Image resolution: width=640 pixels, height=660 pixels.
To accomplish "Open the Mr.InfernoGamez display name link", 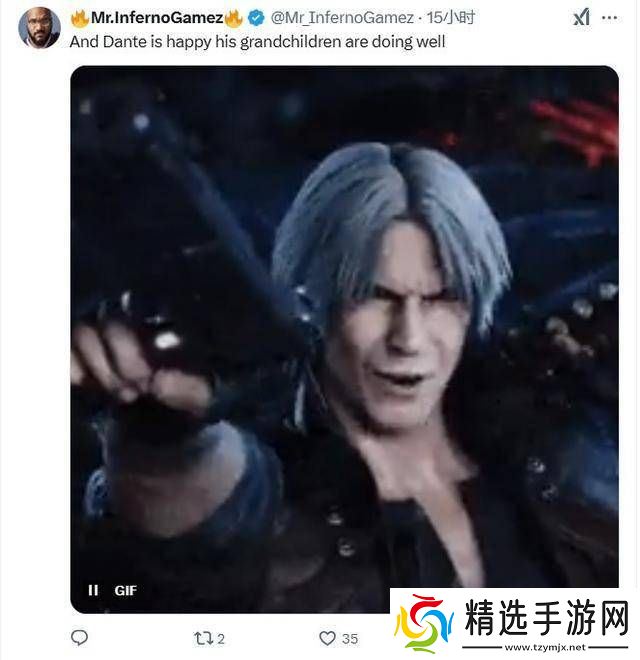I will point(157,18).
